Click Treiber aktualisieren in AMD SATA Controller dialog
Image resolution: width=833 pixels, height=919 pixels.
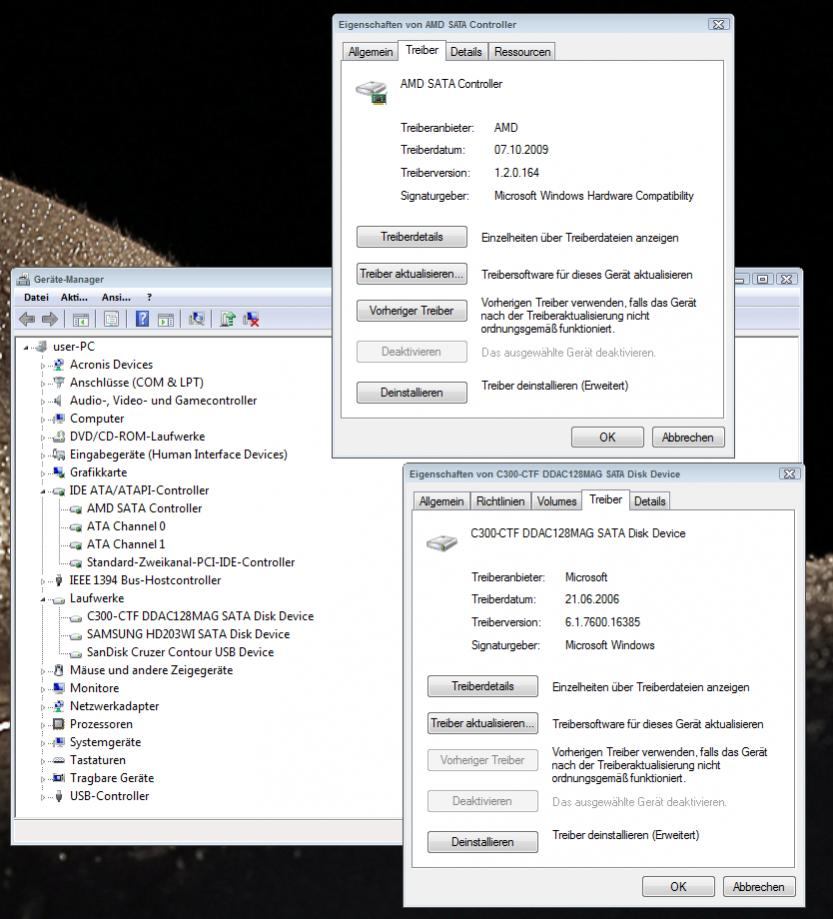(412, 274)
